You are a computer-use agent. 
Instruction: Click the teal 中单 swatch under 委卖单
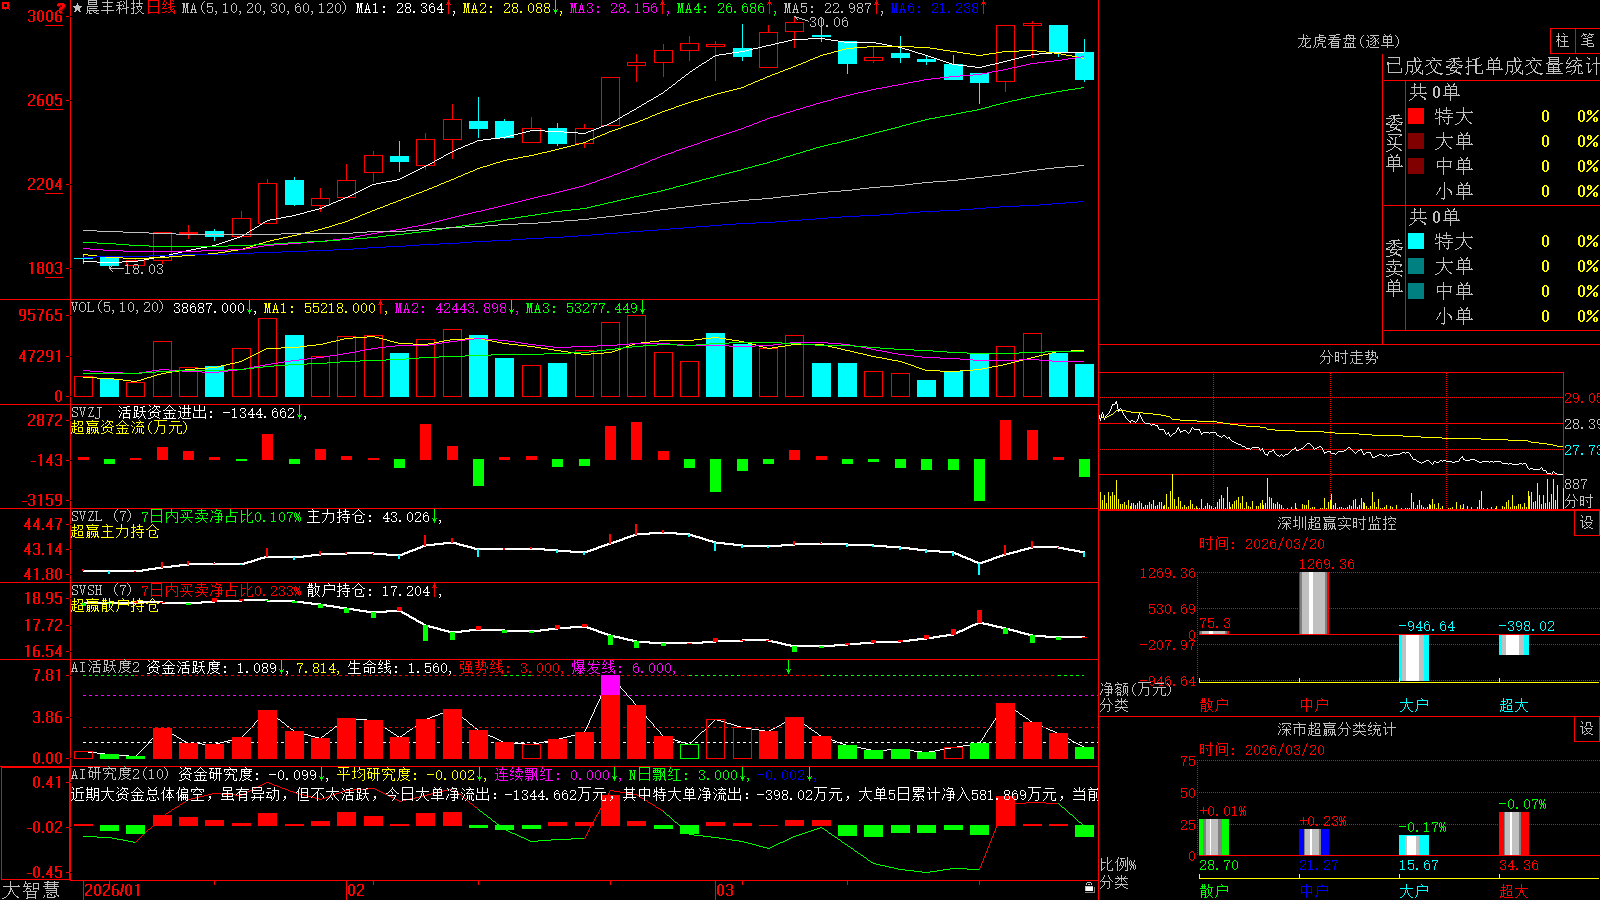tap(1416, 290)
